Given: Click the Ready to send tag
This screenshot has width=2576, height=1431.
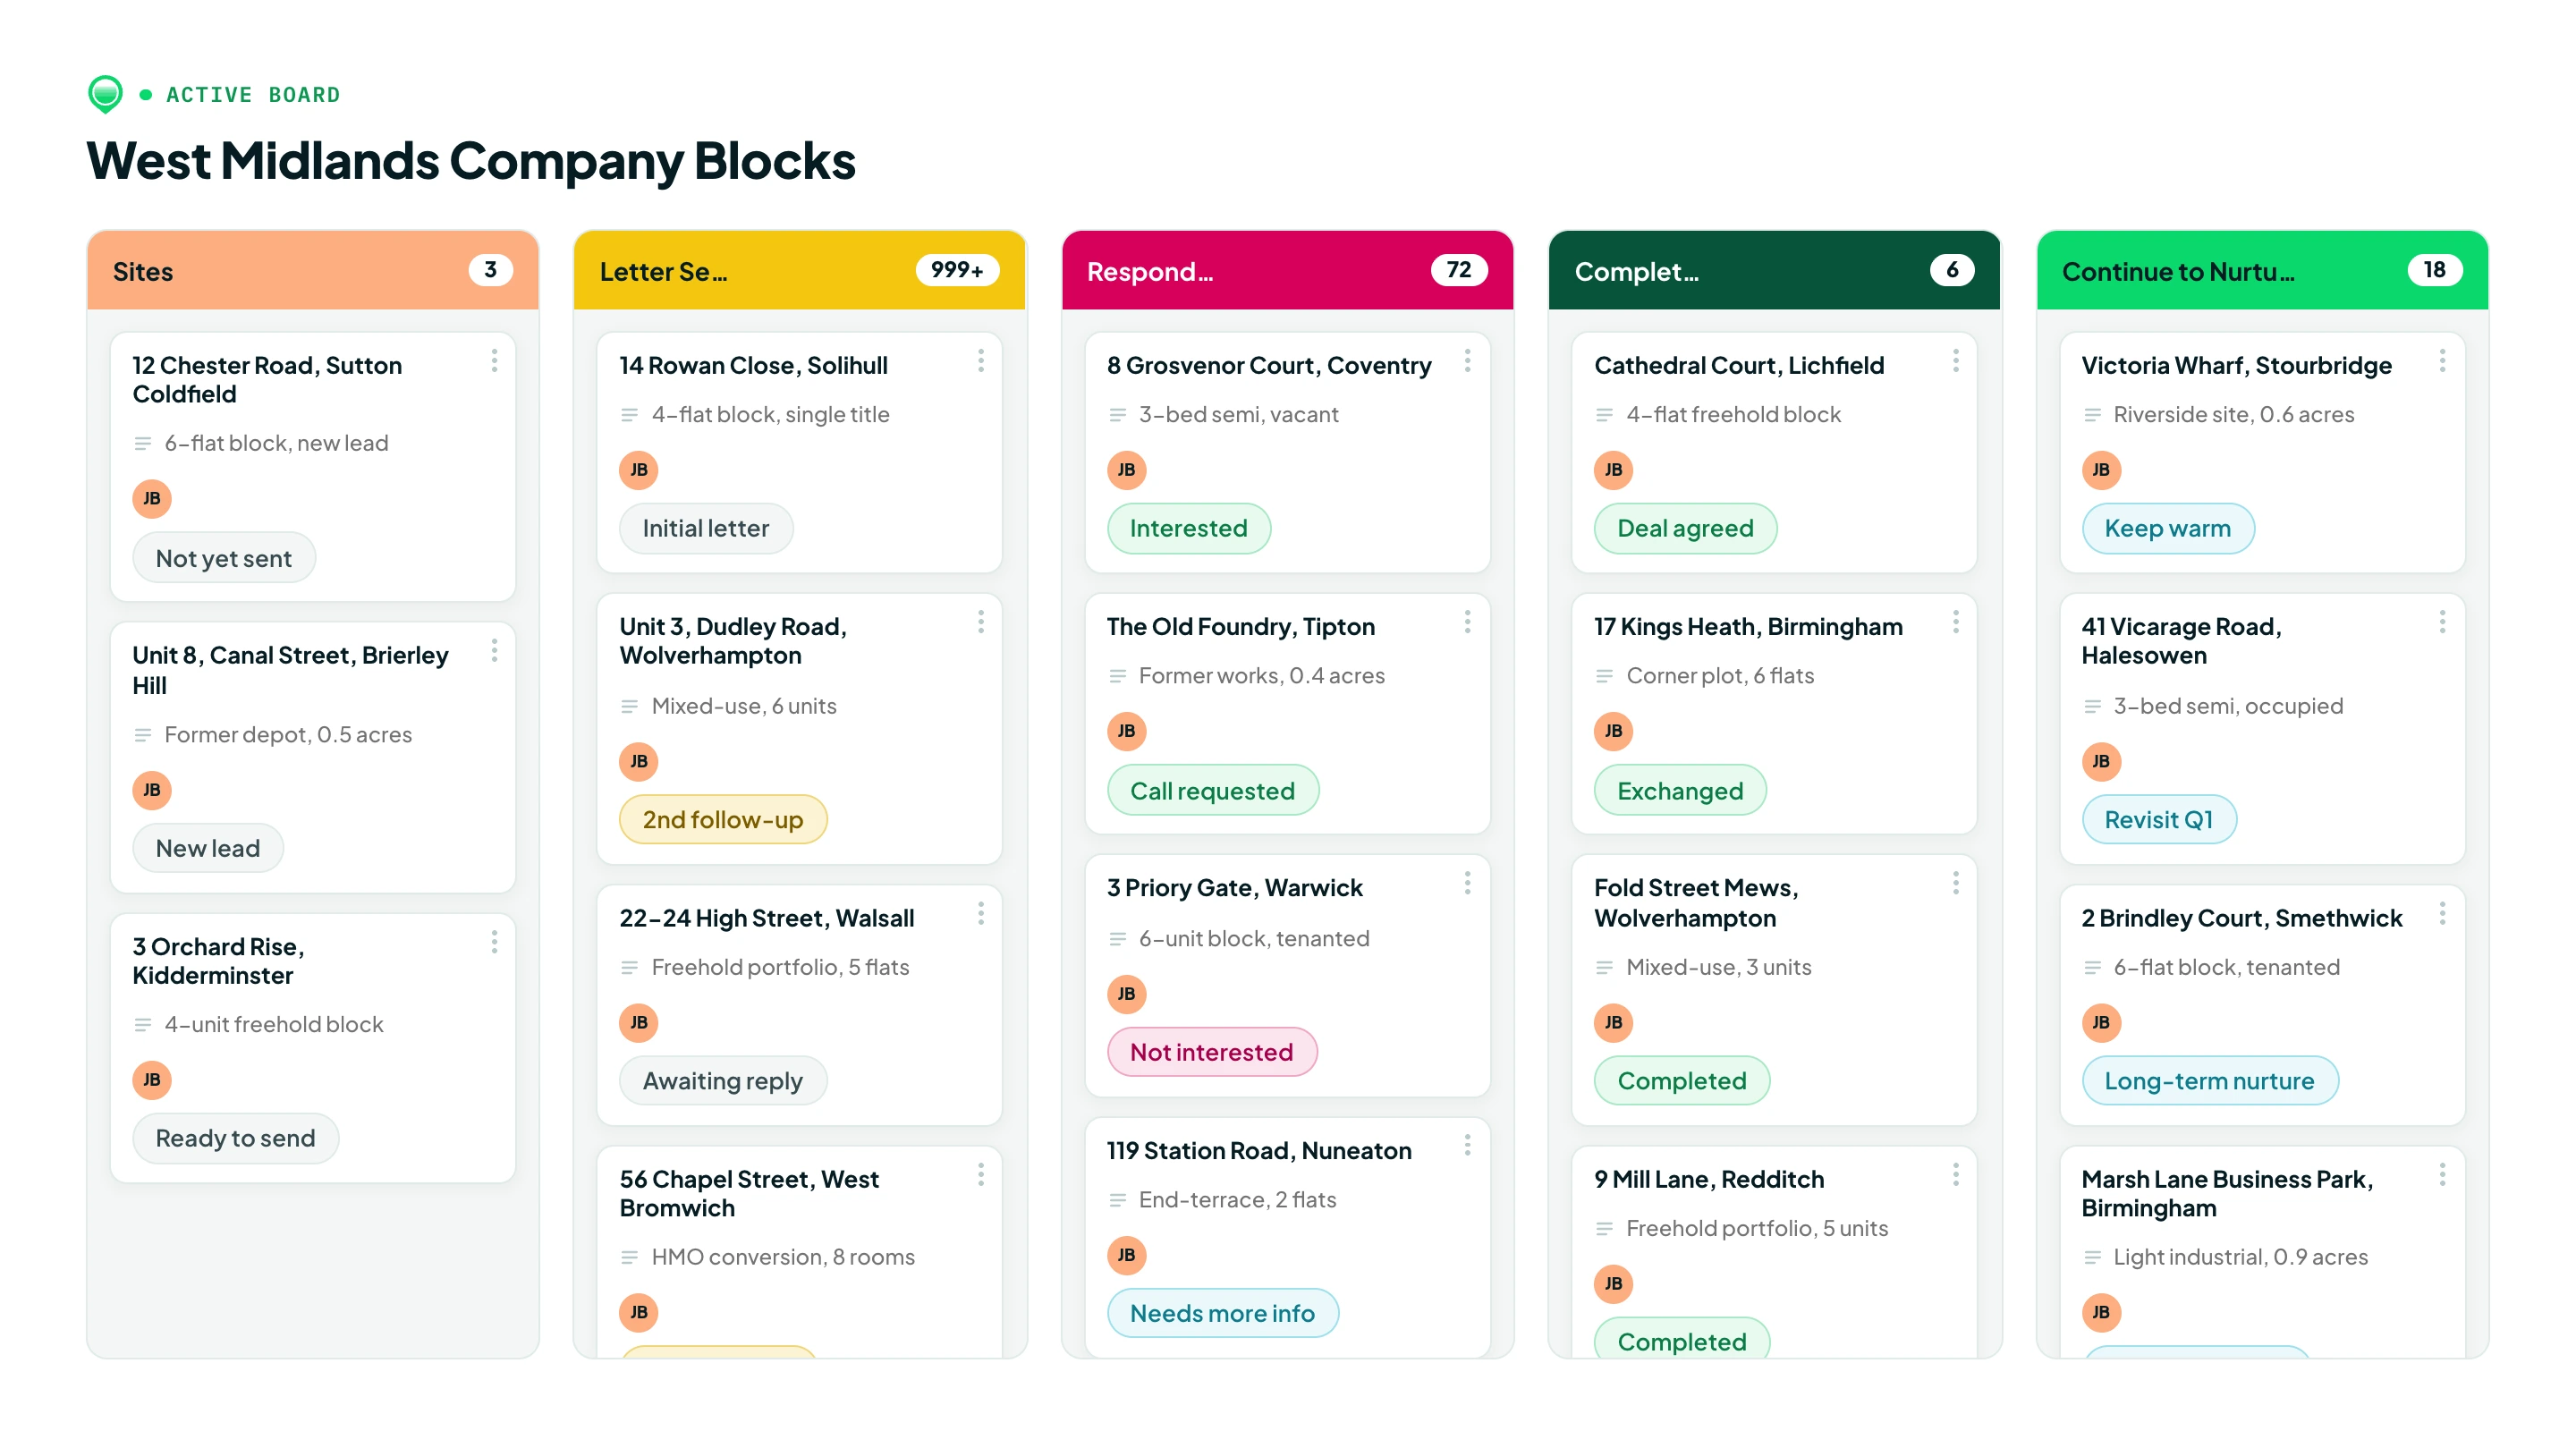Looking at the screenshot, I should coord(236,1138).
